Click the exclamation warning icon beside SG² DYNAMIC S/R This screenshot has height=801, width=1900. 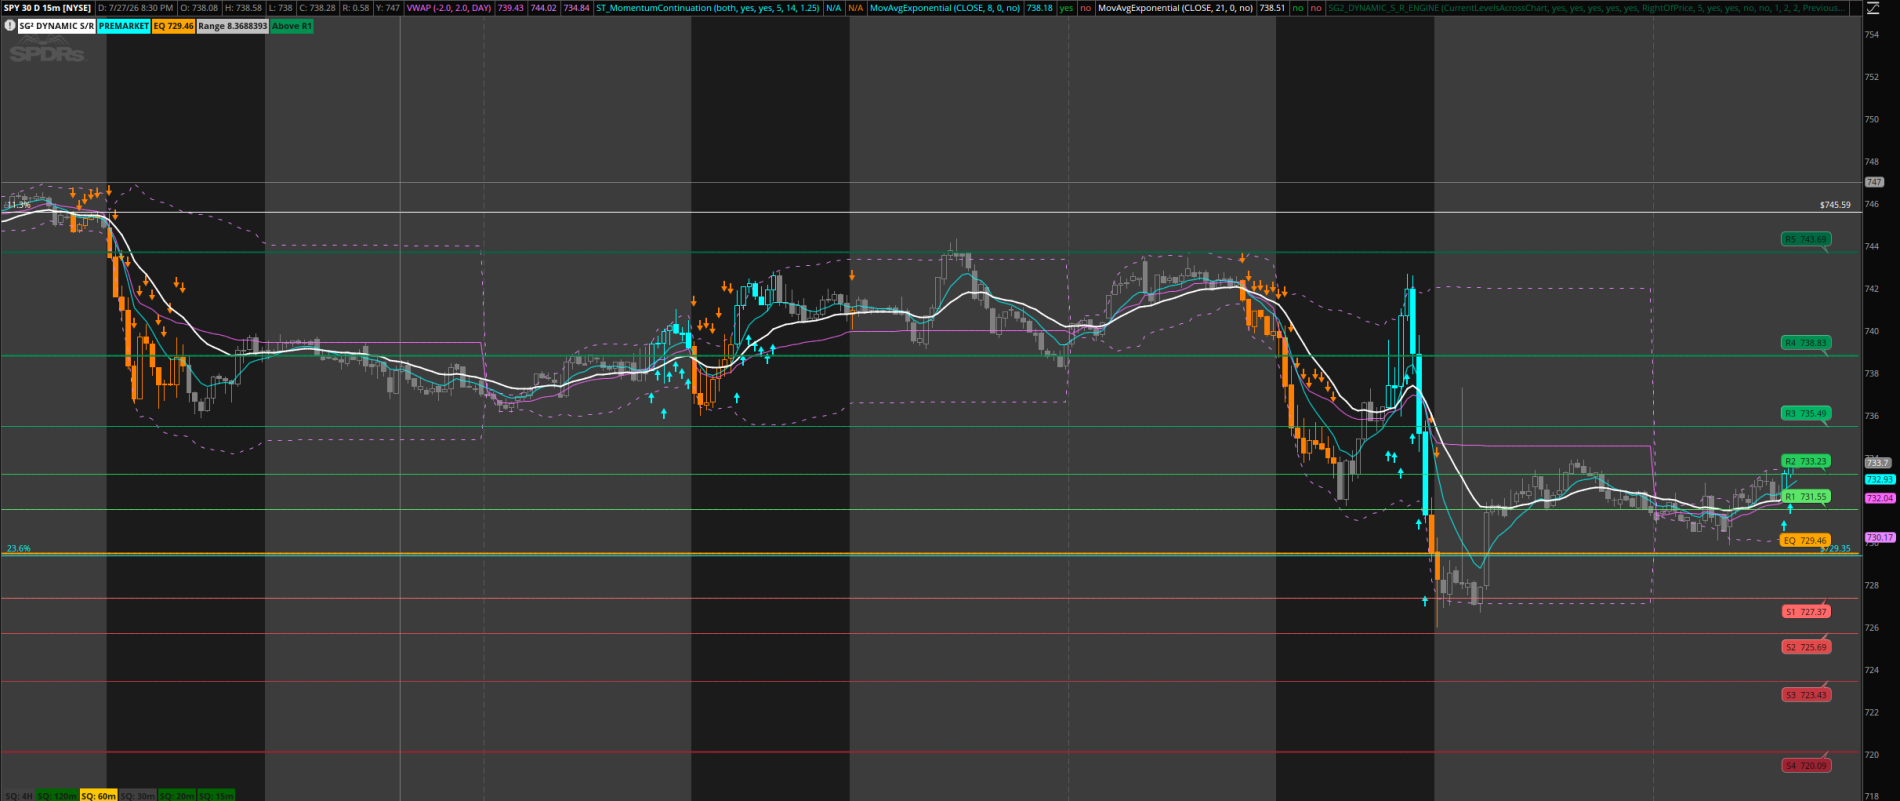coord(10,26)
